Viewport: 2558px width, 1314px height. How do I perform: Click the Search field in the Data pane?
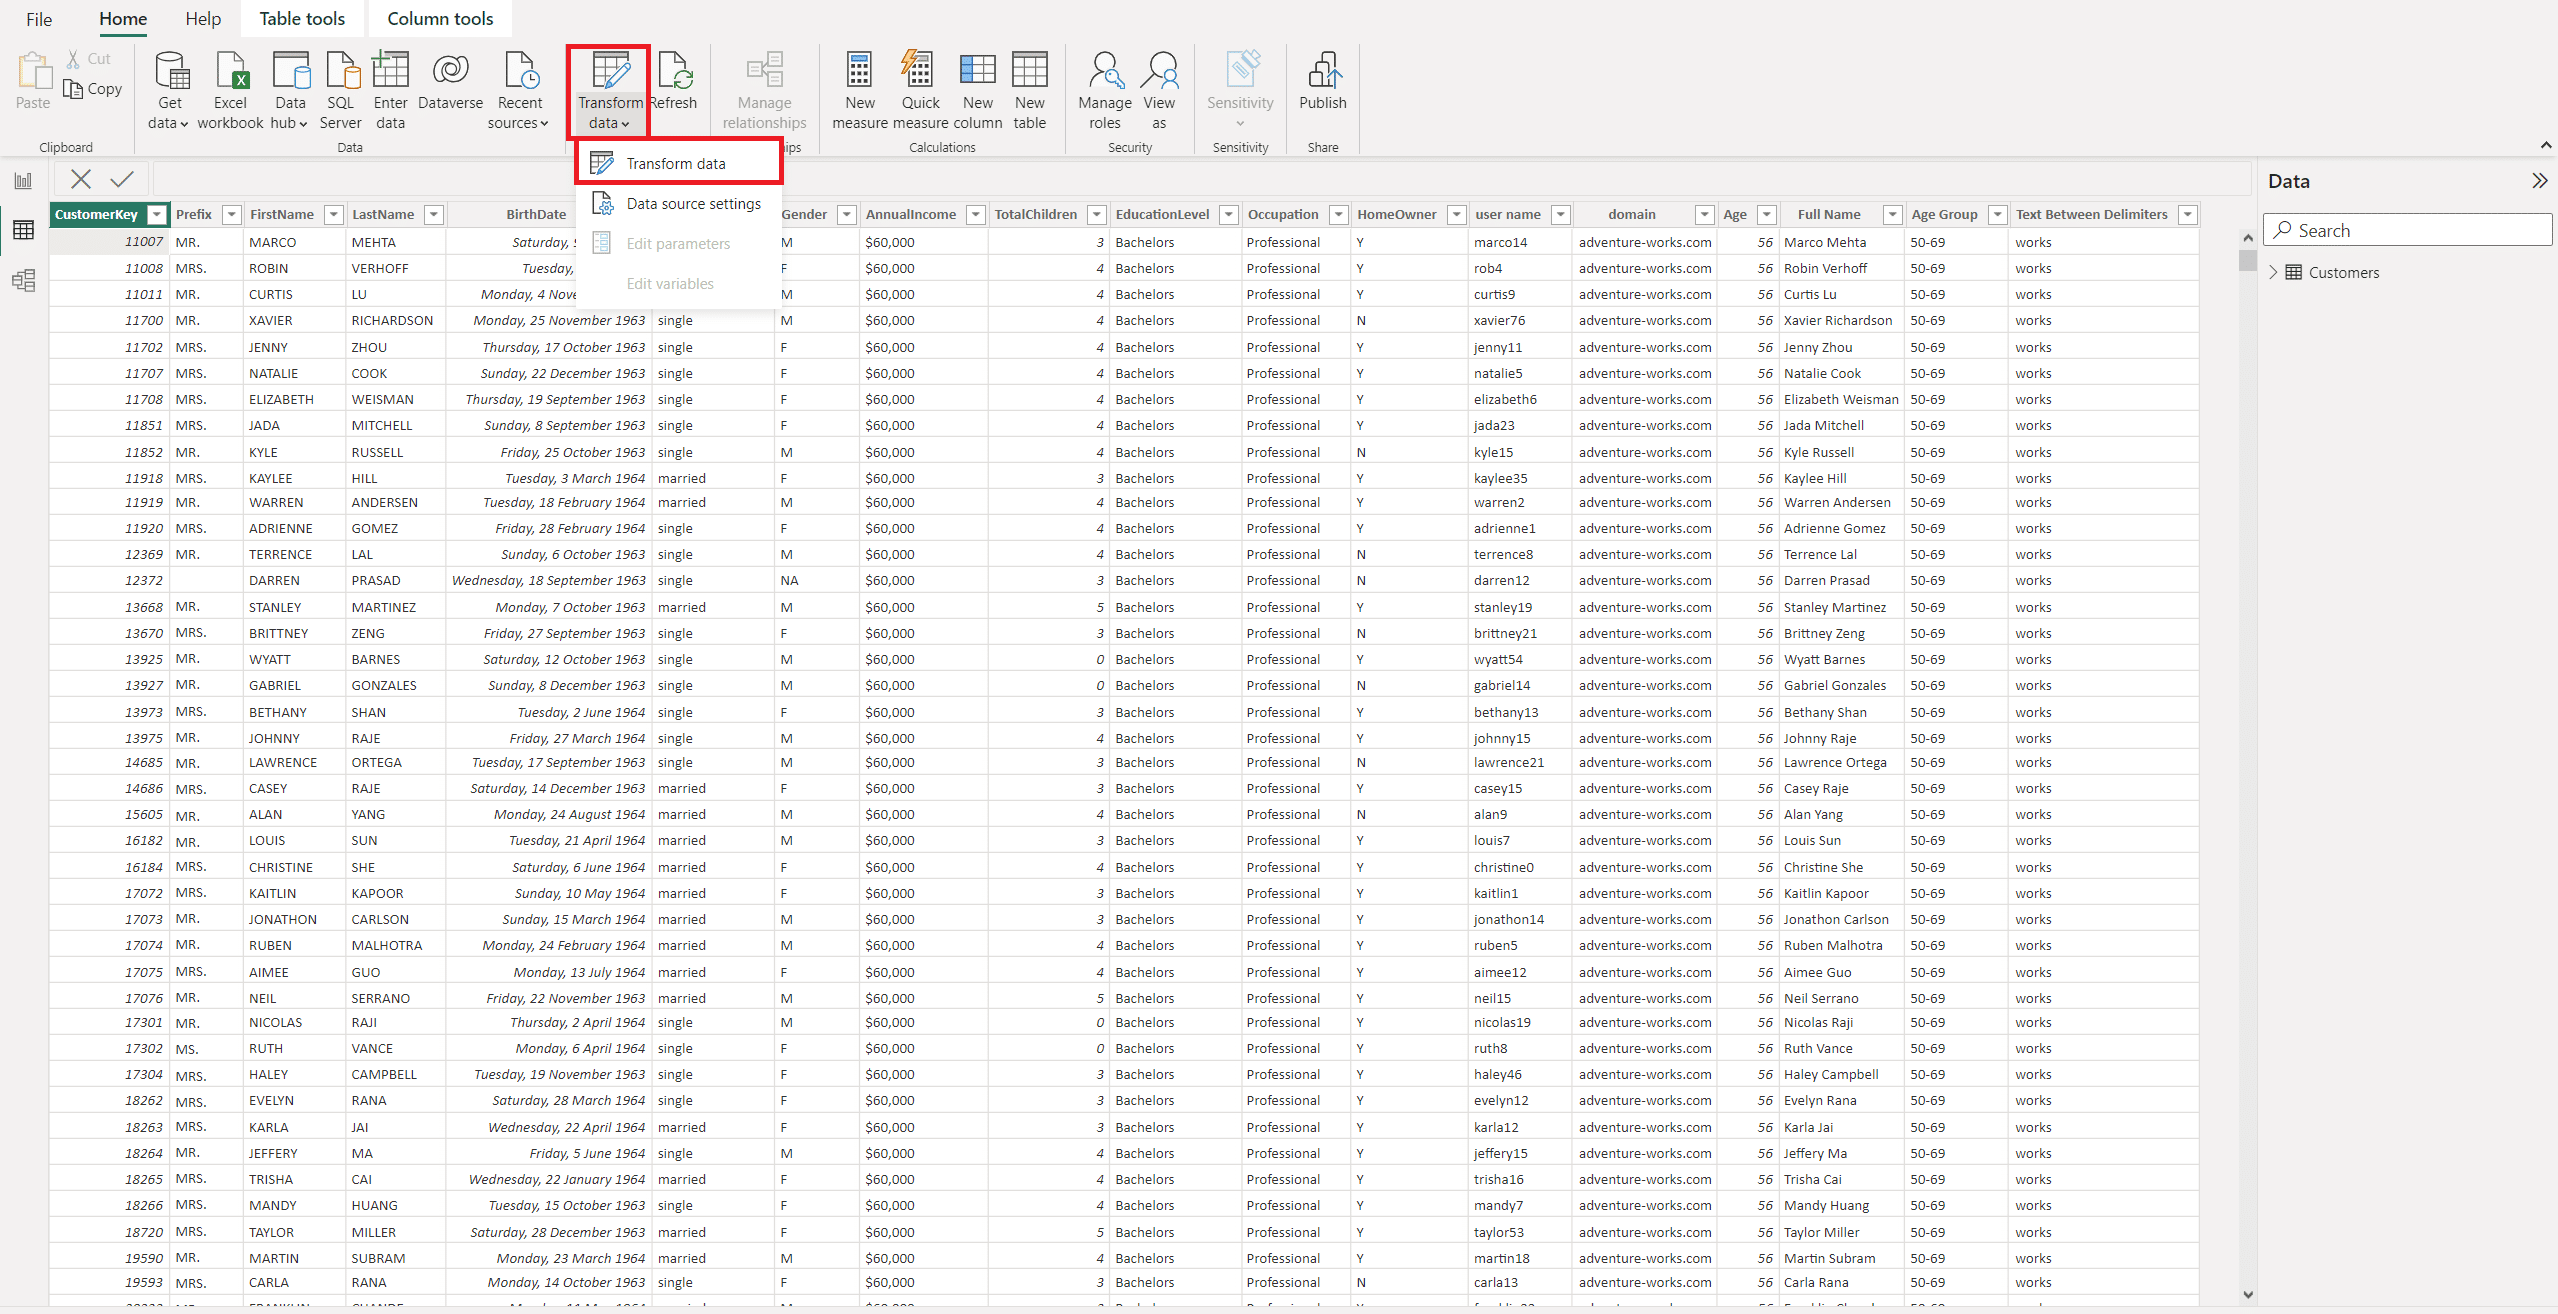coord(2407,229)
